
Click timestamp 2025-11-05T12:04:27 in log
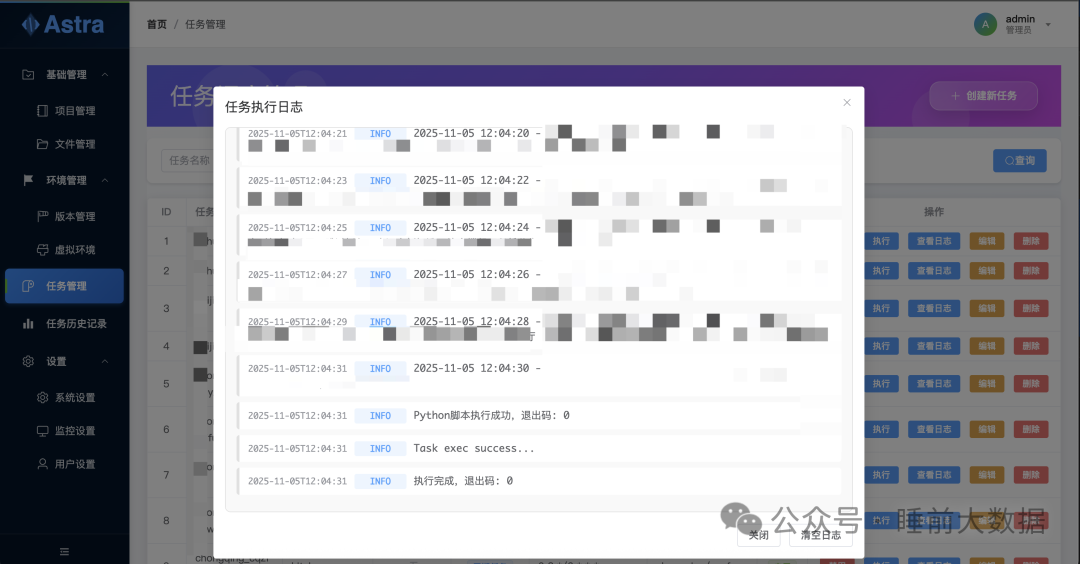tap(297, 275)
